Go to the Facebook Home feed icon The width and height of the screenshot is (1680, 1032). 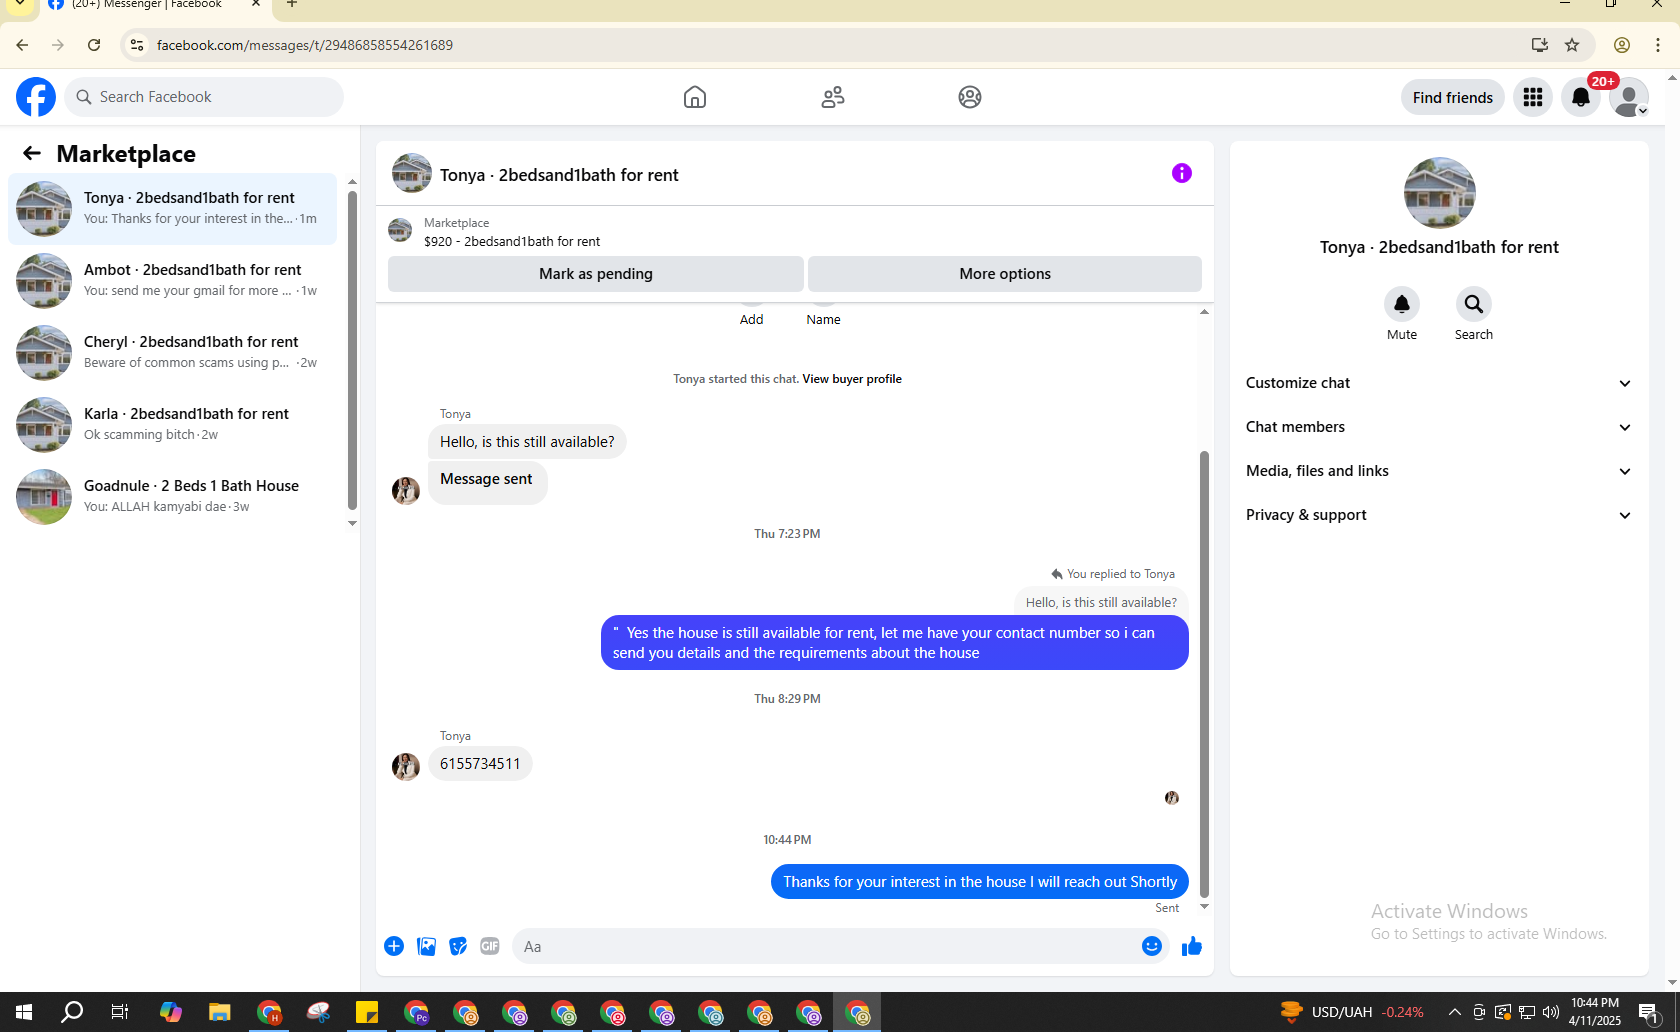point(695,97)
